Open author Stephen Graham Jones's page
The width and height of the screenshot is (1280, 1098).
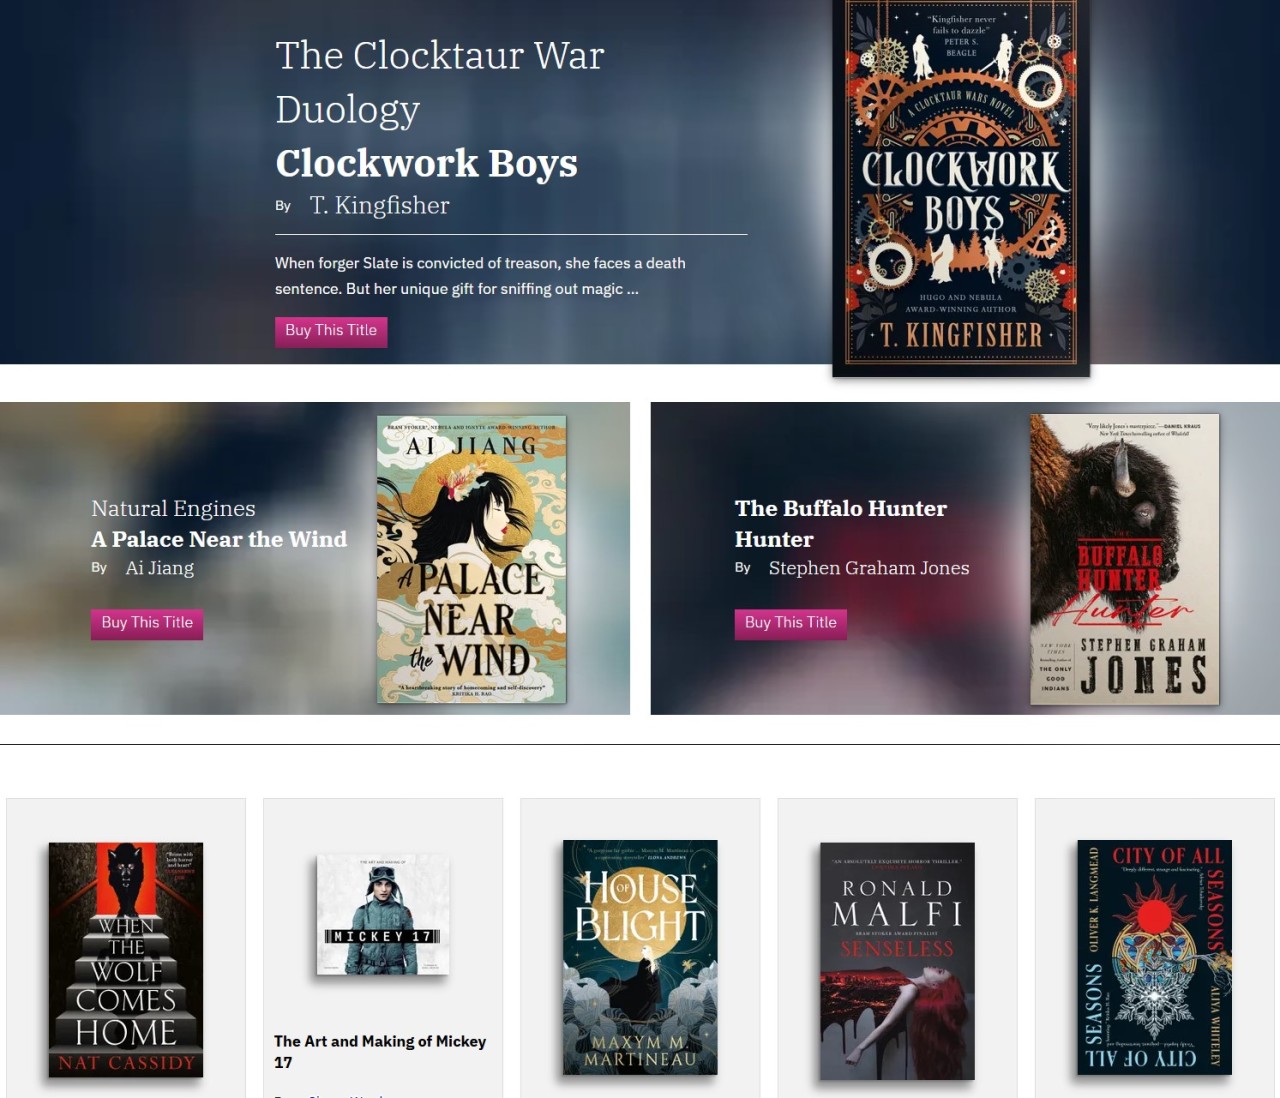tap(869, 568)
